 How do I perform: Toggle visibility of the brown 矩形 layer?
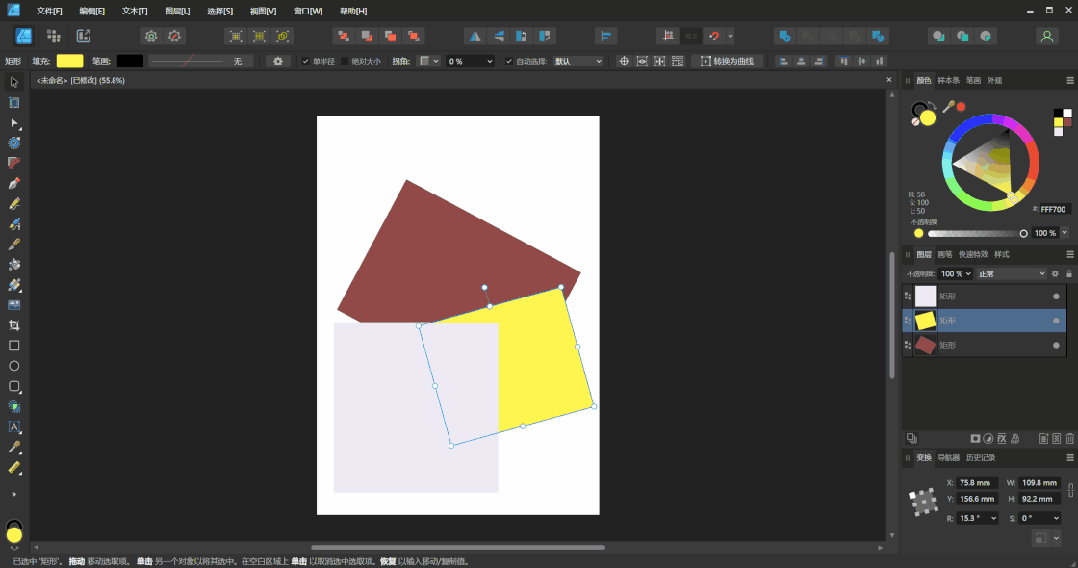pos(1056,346)
